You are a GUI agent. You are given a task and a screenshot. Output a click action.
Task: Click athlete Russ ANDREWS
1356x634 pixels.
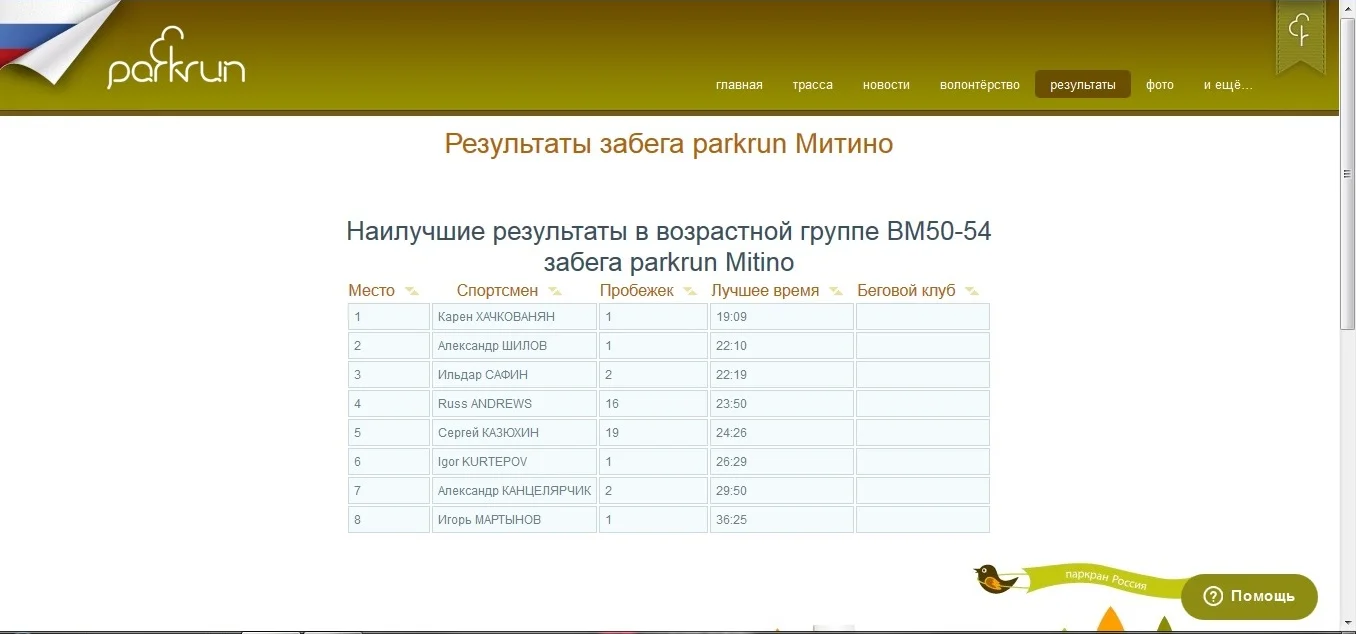coord(485,404)
